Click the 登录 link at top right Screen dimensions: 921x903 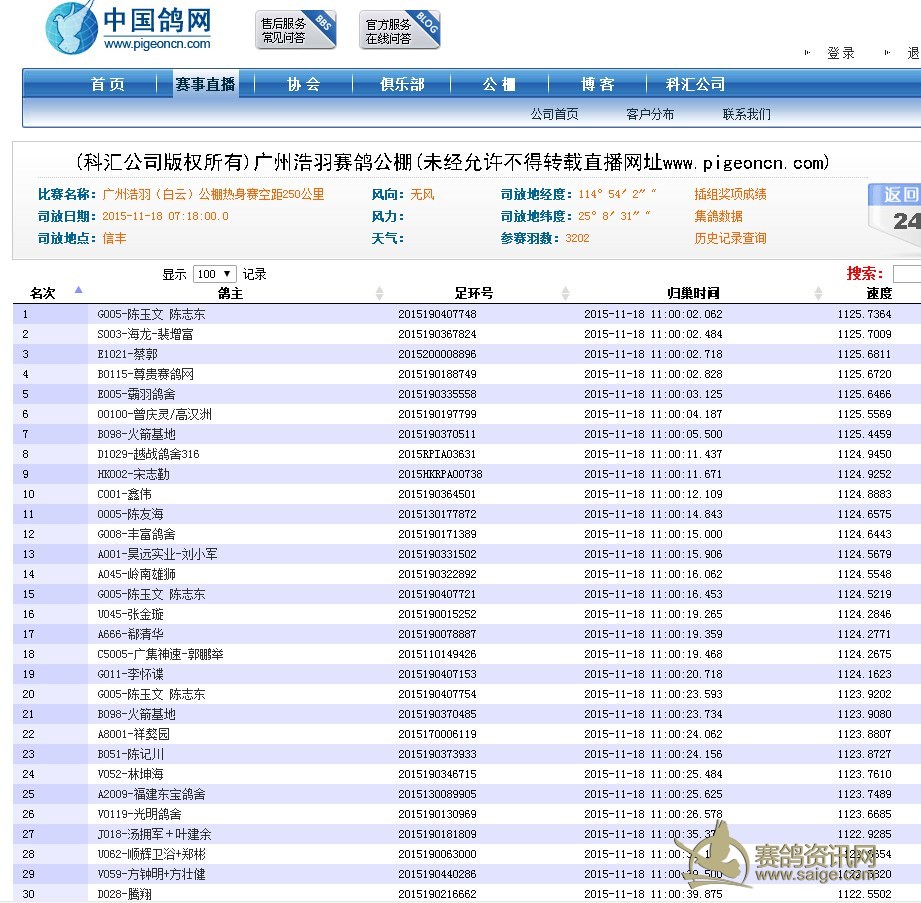(840, 54)
